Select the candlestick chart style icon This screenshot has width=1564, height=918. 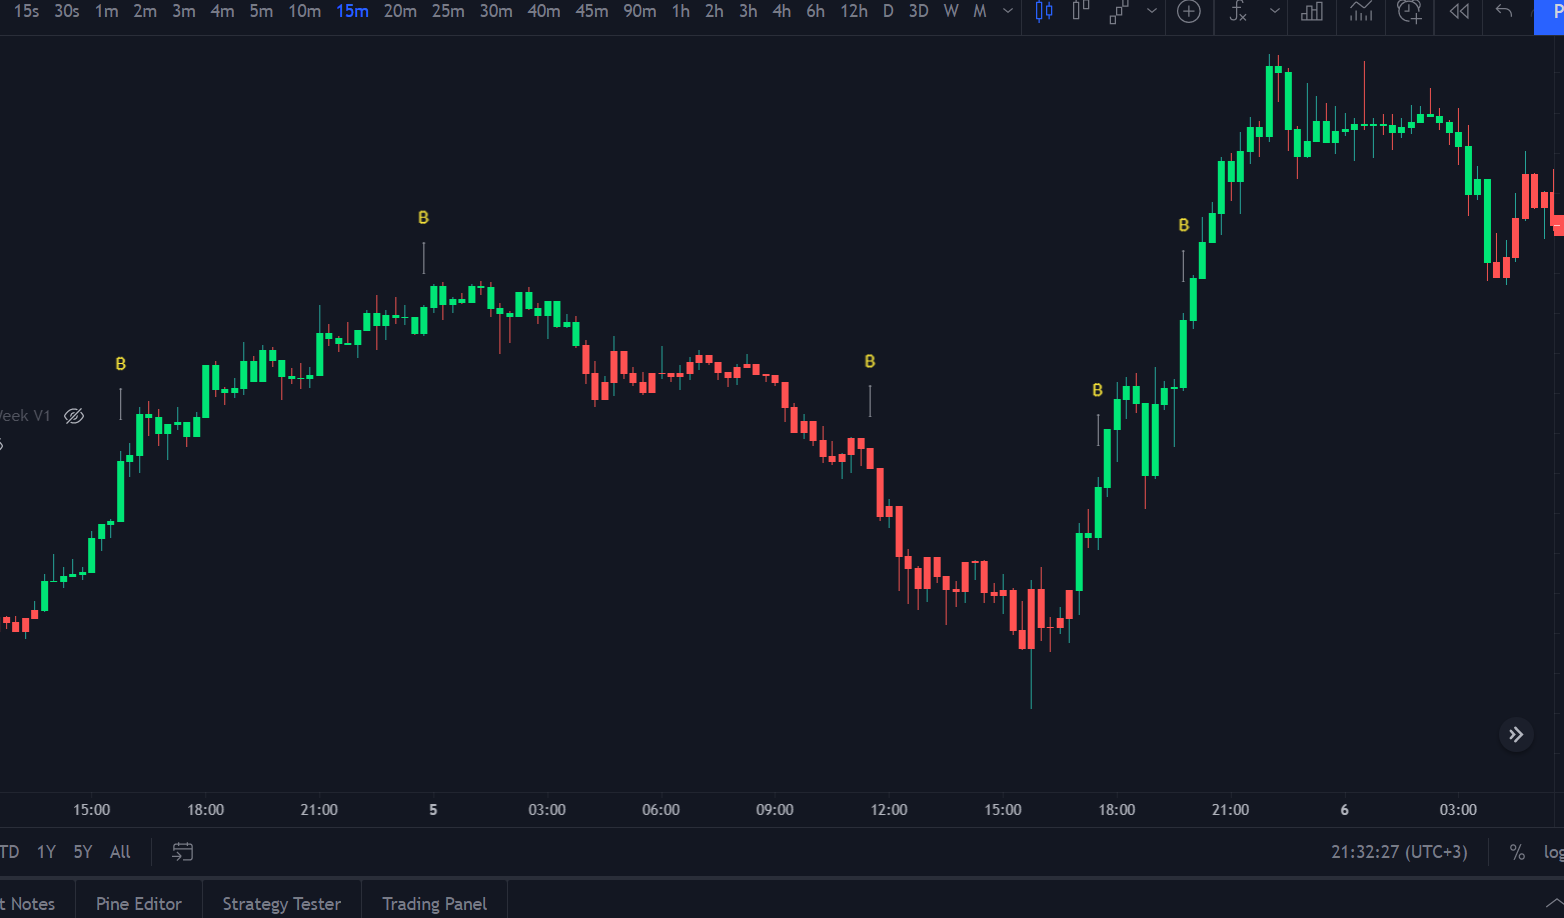point(1044,12)
